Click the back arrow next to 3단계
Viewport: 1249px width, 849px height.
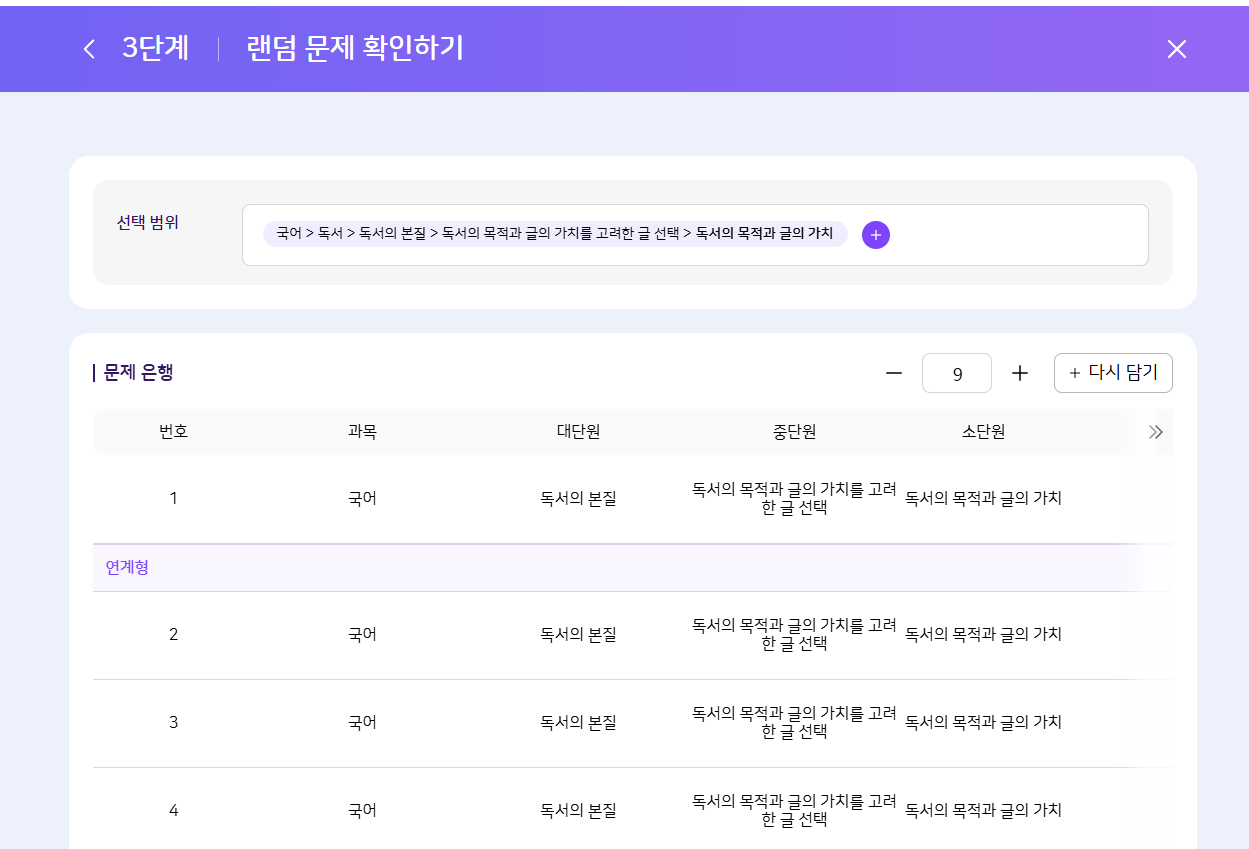89,49
